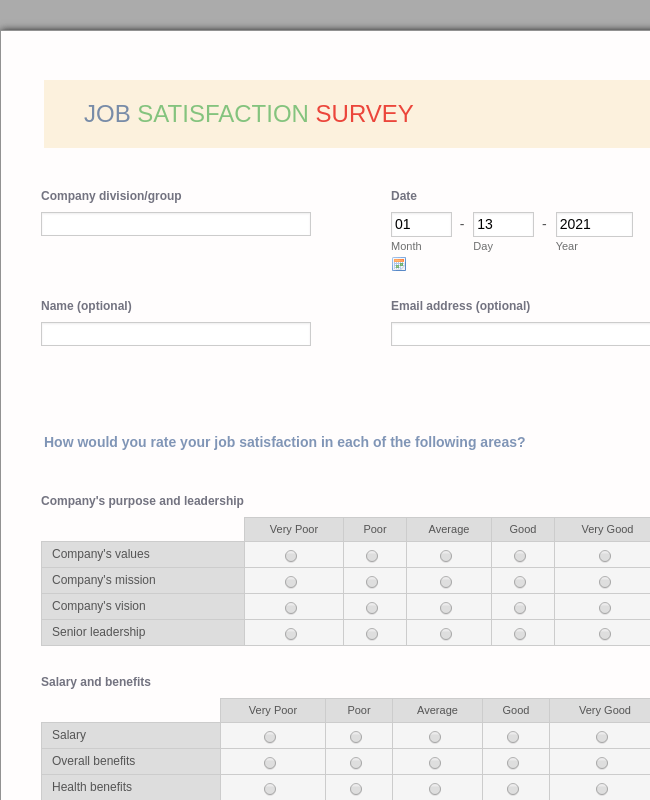Rate Health benefits as Average
Screen dimensions: 650x800
(x=435, y=788)
